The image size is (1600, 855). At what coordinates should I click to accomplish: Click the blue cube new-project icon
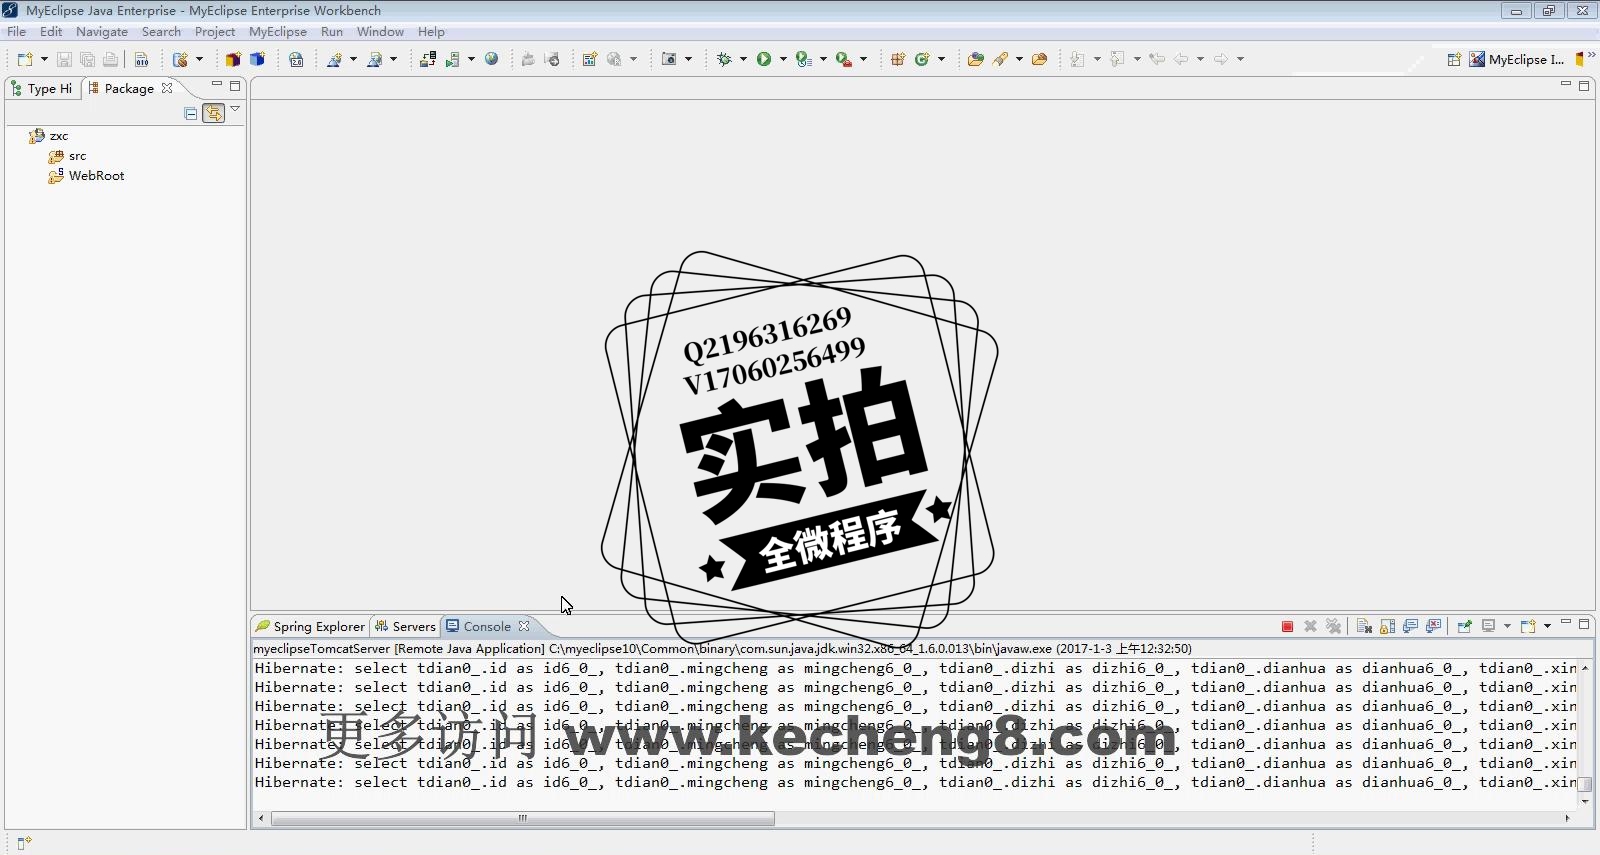pyautogui.click(x=257, y=59)
